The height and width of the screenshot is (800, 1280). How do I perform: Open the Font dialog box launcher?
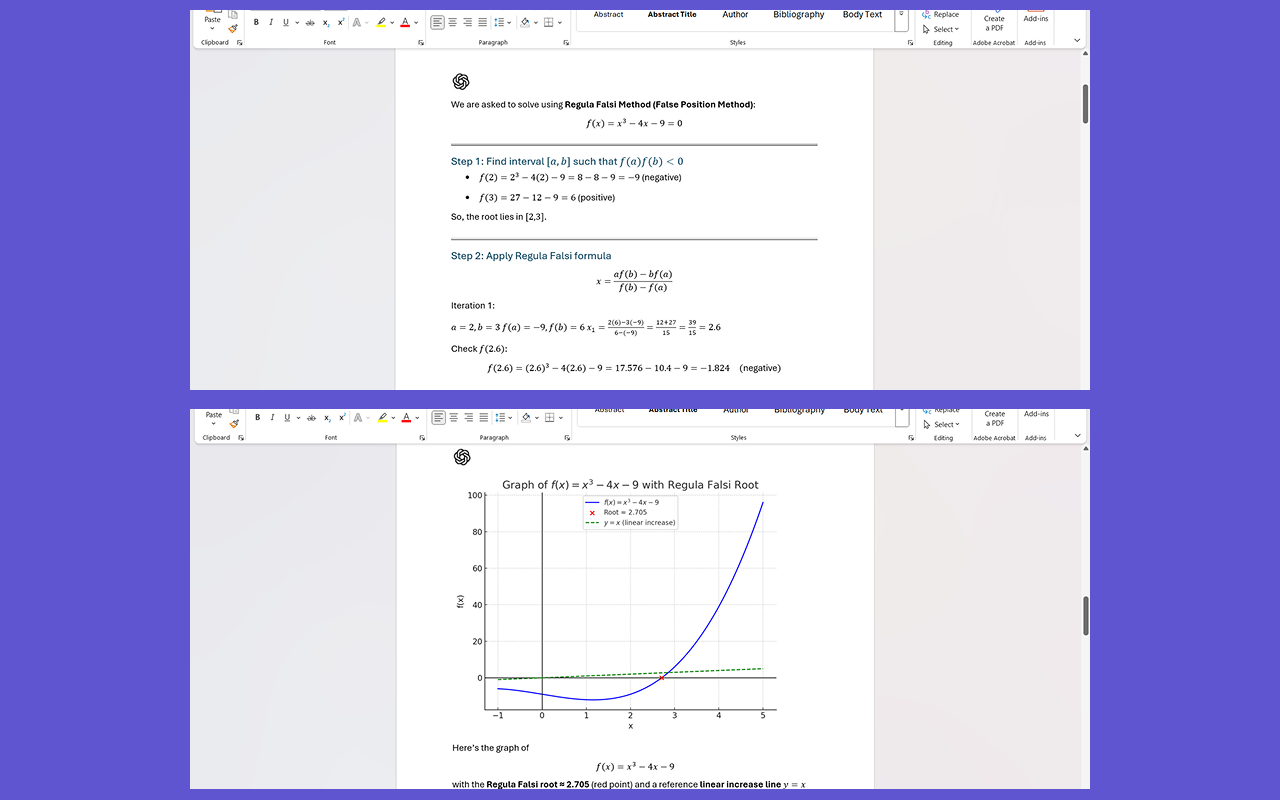coord(421,42)
